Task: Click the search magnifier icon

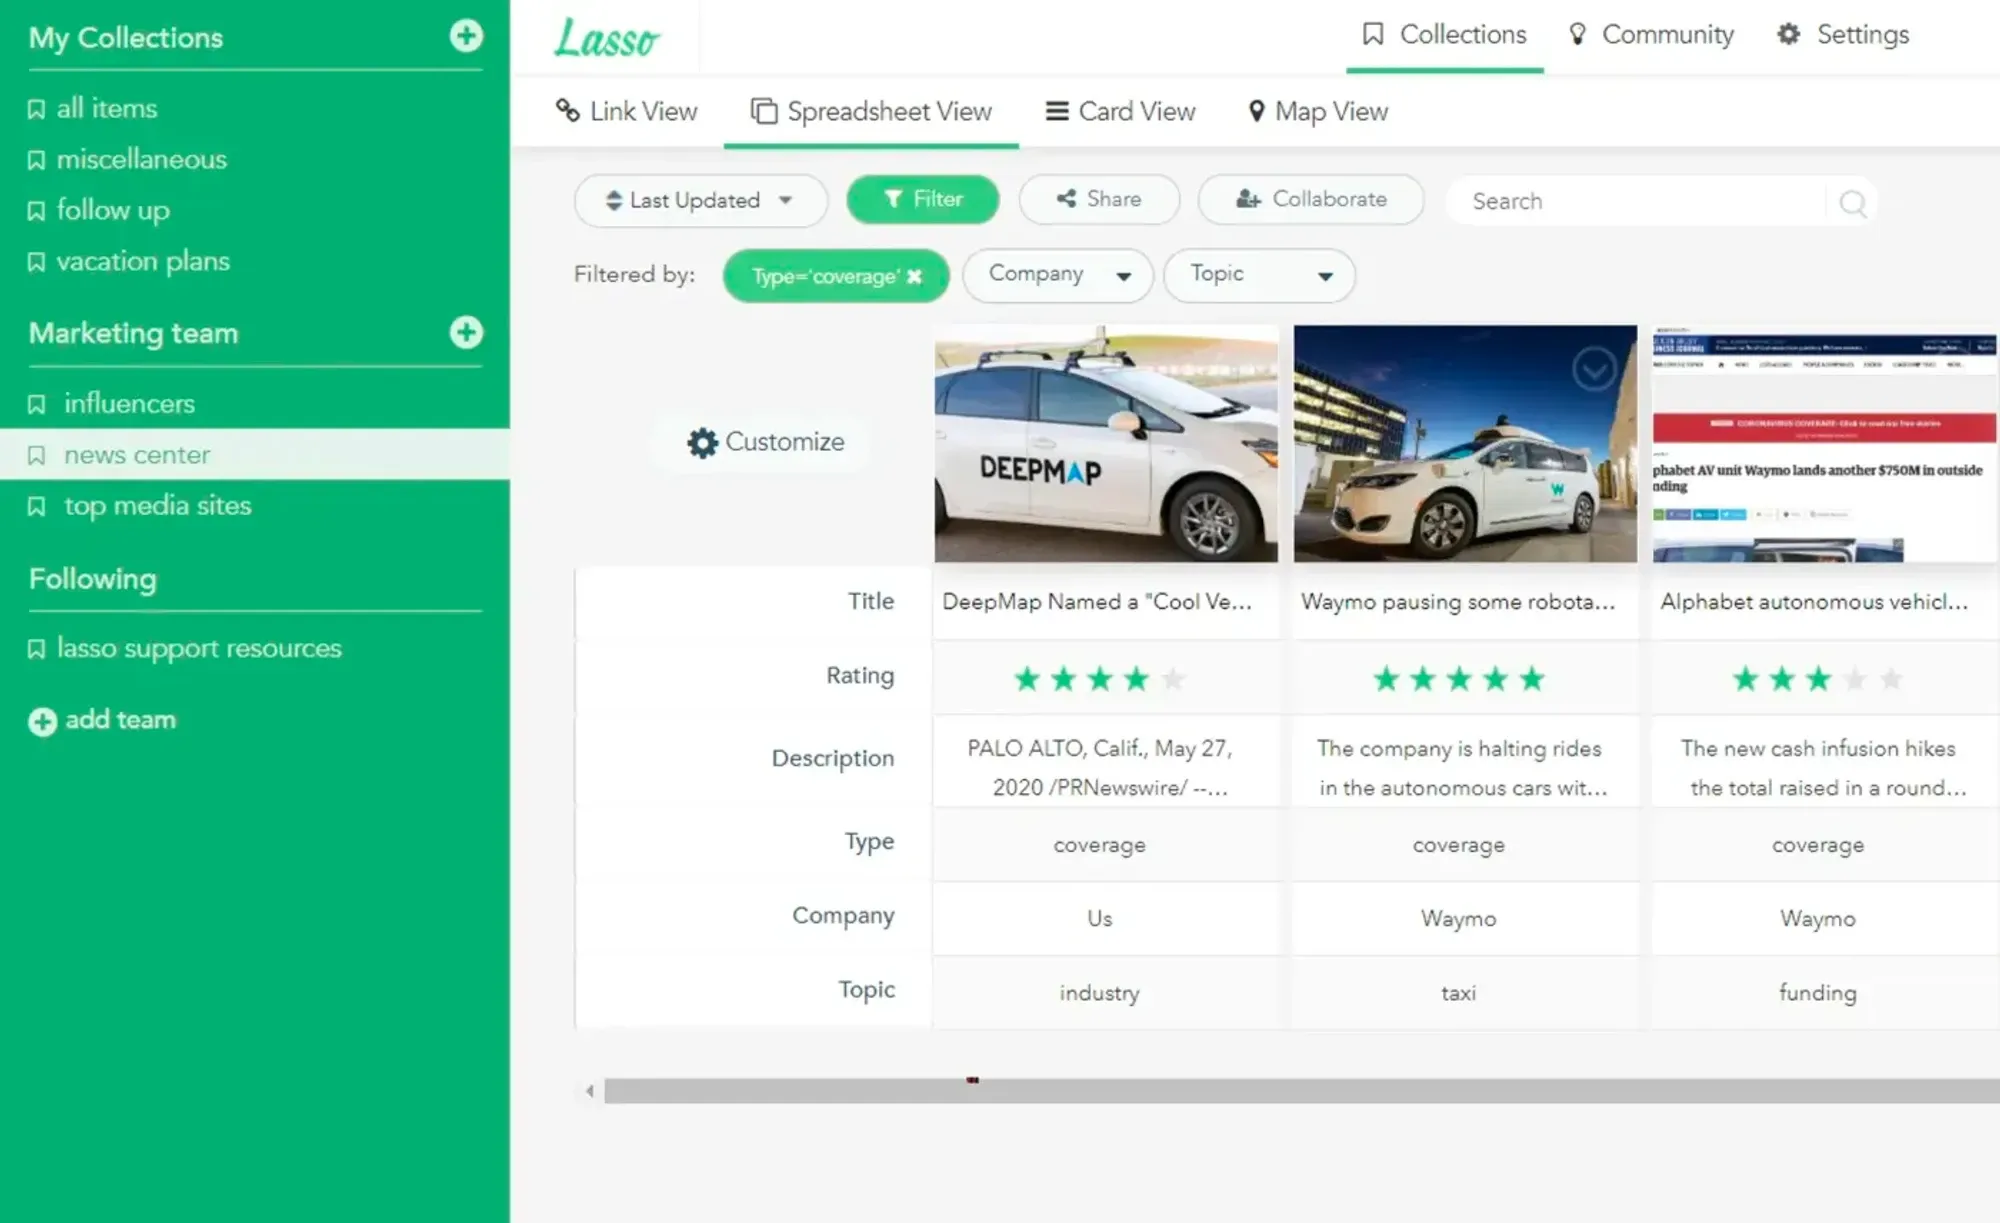Action: [1852, 203]
